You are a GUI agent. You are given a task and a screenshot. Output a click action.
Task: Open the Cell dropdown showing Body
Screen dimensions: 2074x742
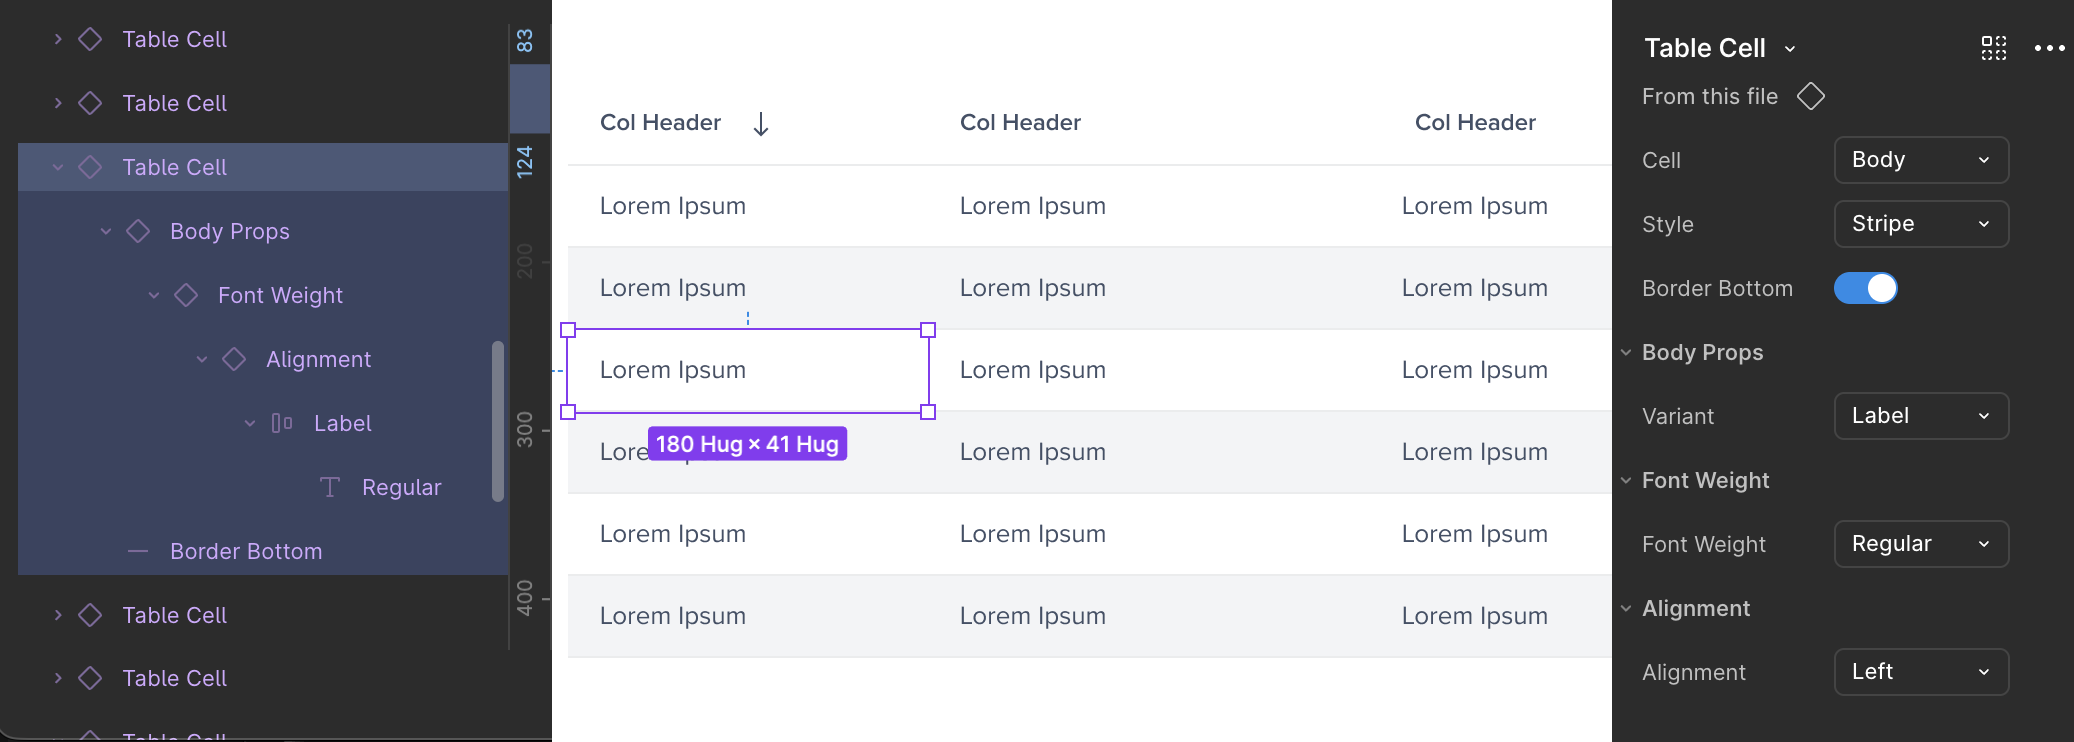pos(1921,160)
